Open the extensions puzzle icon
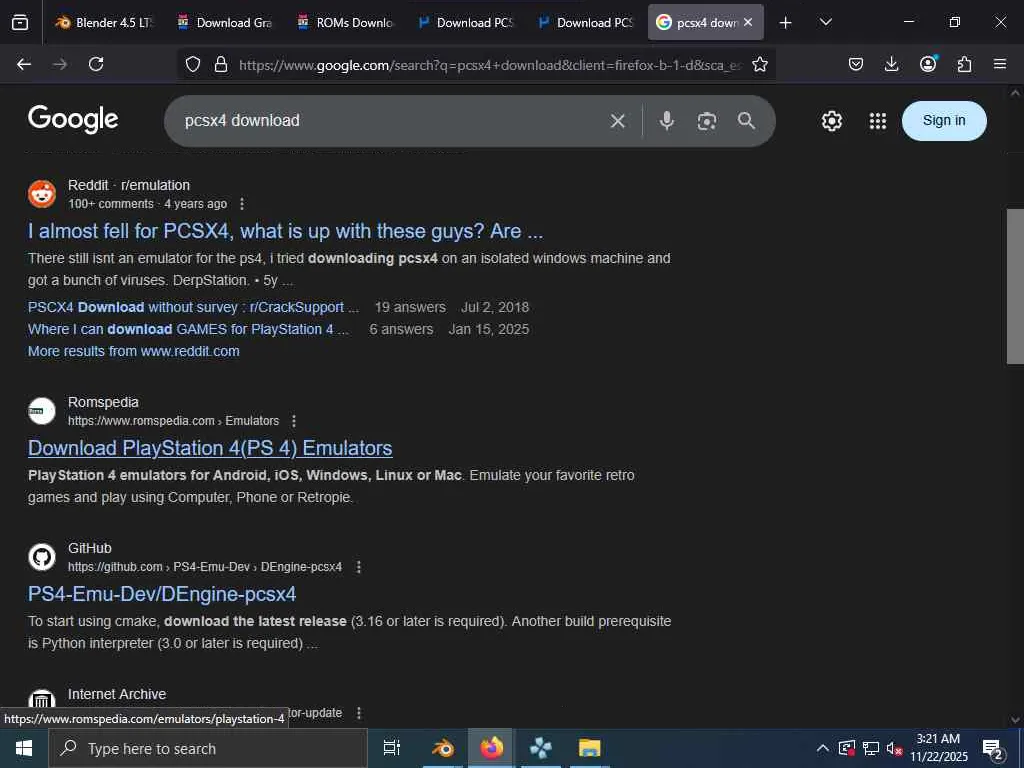Viewport: 1024px width, 768px height. pyautogui.click(x=964, y=64)
